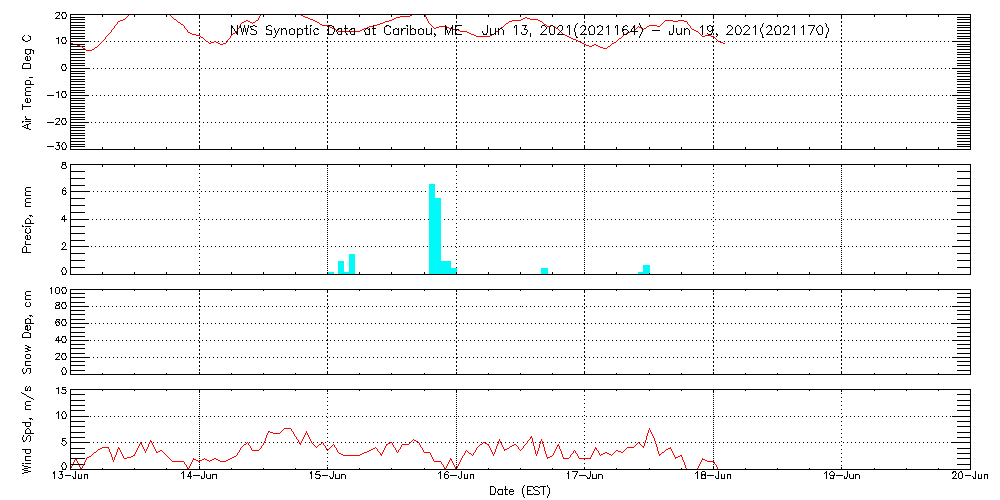Click the '100' tick on snow depth axis
Screen dimensions: 1000x500
click(57, 291)
